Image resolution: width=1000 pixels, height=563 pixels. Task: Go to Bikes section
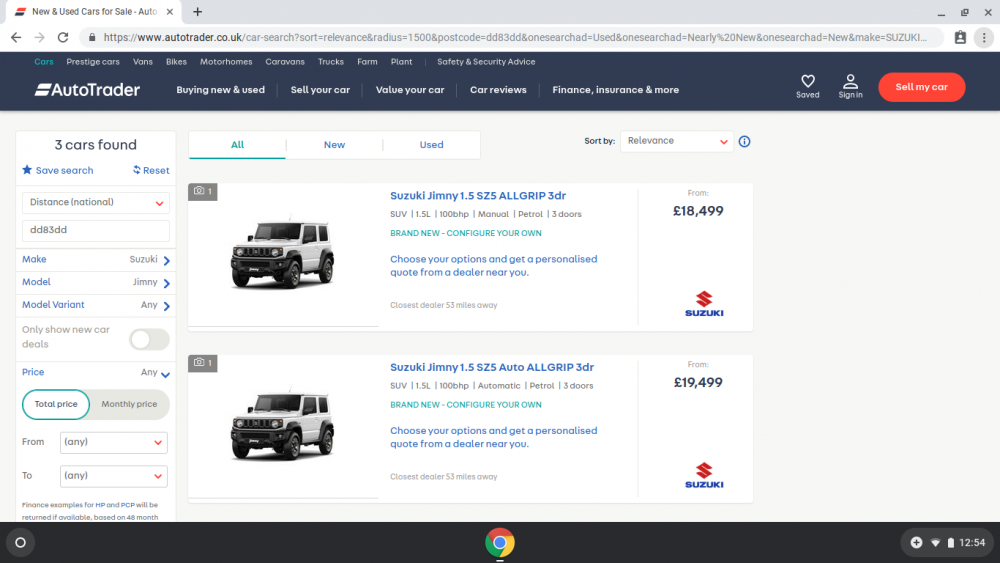pyautogui.click(x=176, y=62)
